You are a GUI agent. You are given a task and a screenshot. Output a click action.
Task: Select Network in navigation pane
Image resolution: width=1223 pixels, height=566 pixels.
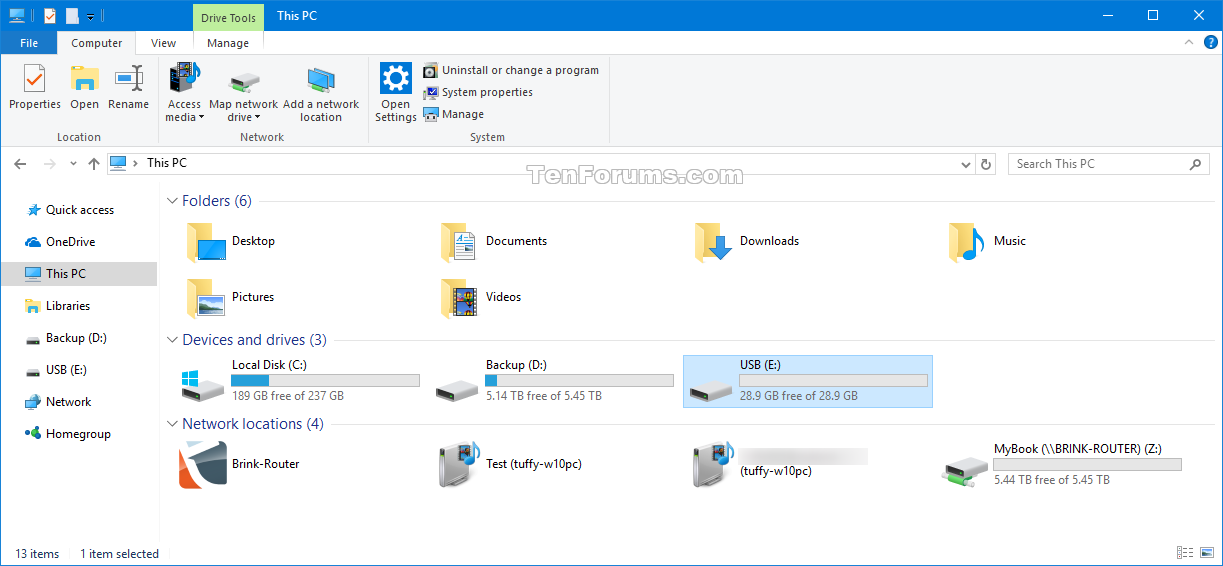tap(80, 402)
